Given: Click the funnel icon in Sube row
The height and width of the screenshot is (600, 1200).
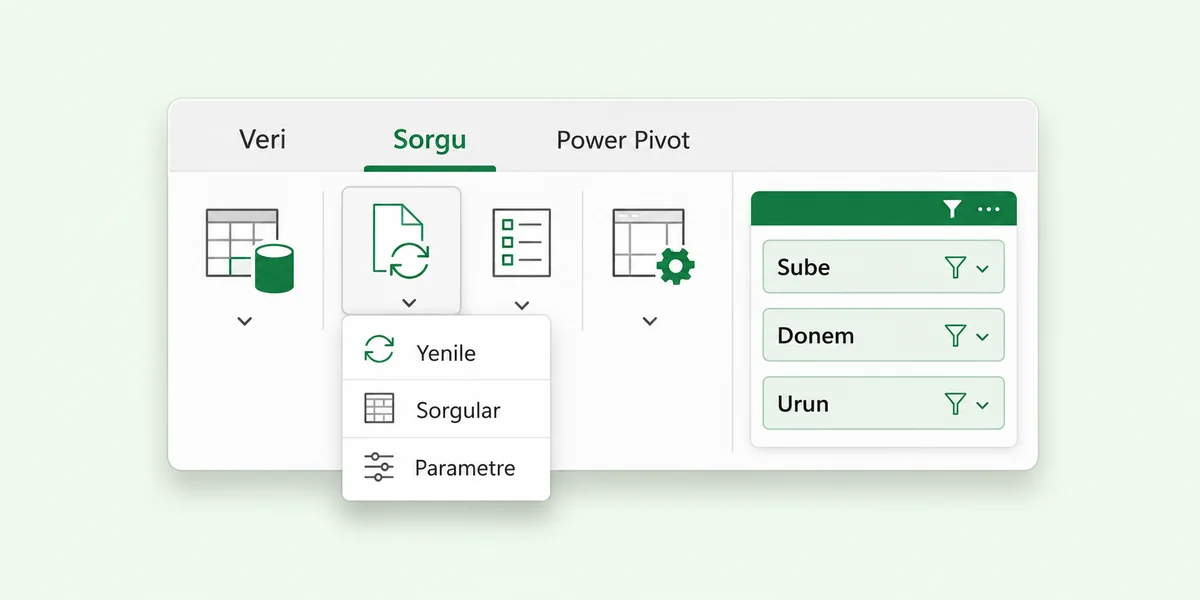Looking at the screenshot, I should pyautogui.click(x=955, y=267).
